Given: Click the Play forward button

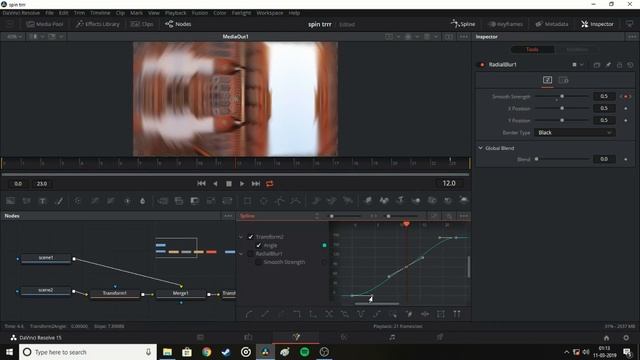Looking at the screenshot, I should 242,184.
